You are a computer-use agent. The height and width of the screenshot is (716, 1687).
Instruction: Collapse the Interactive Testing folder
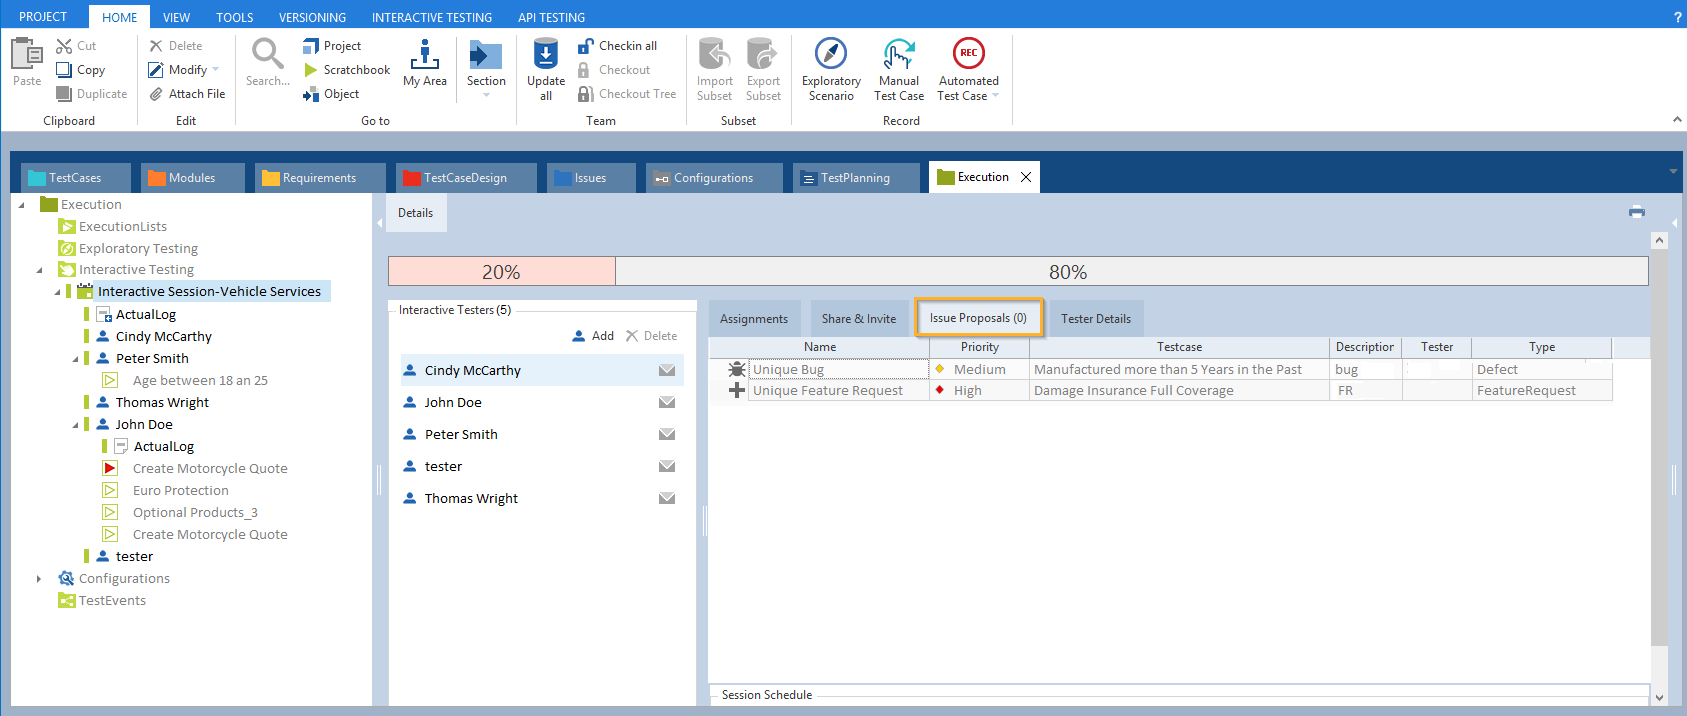click(39, 270)
